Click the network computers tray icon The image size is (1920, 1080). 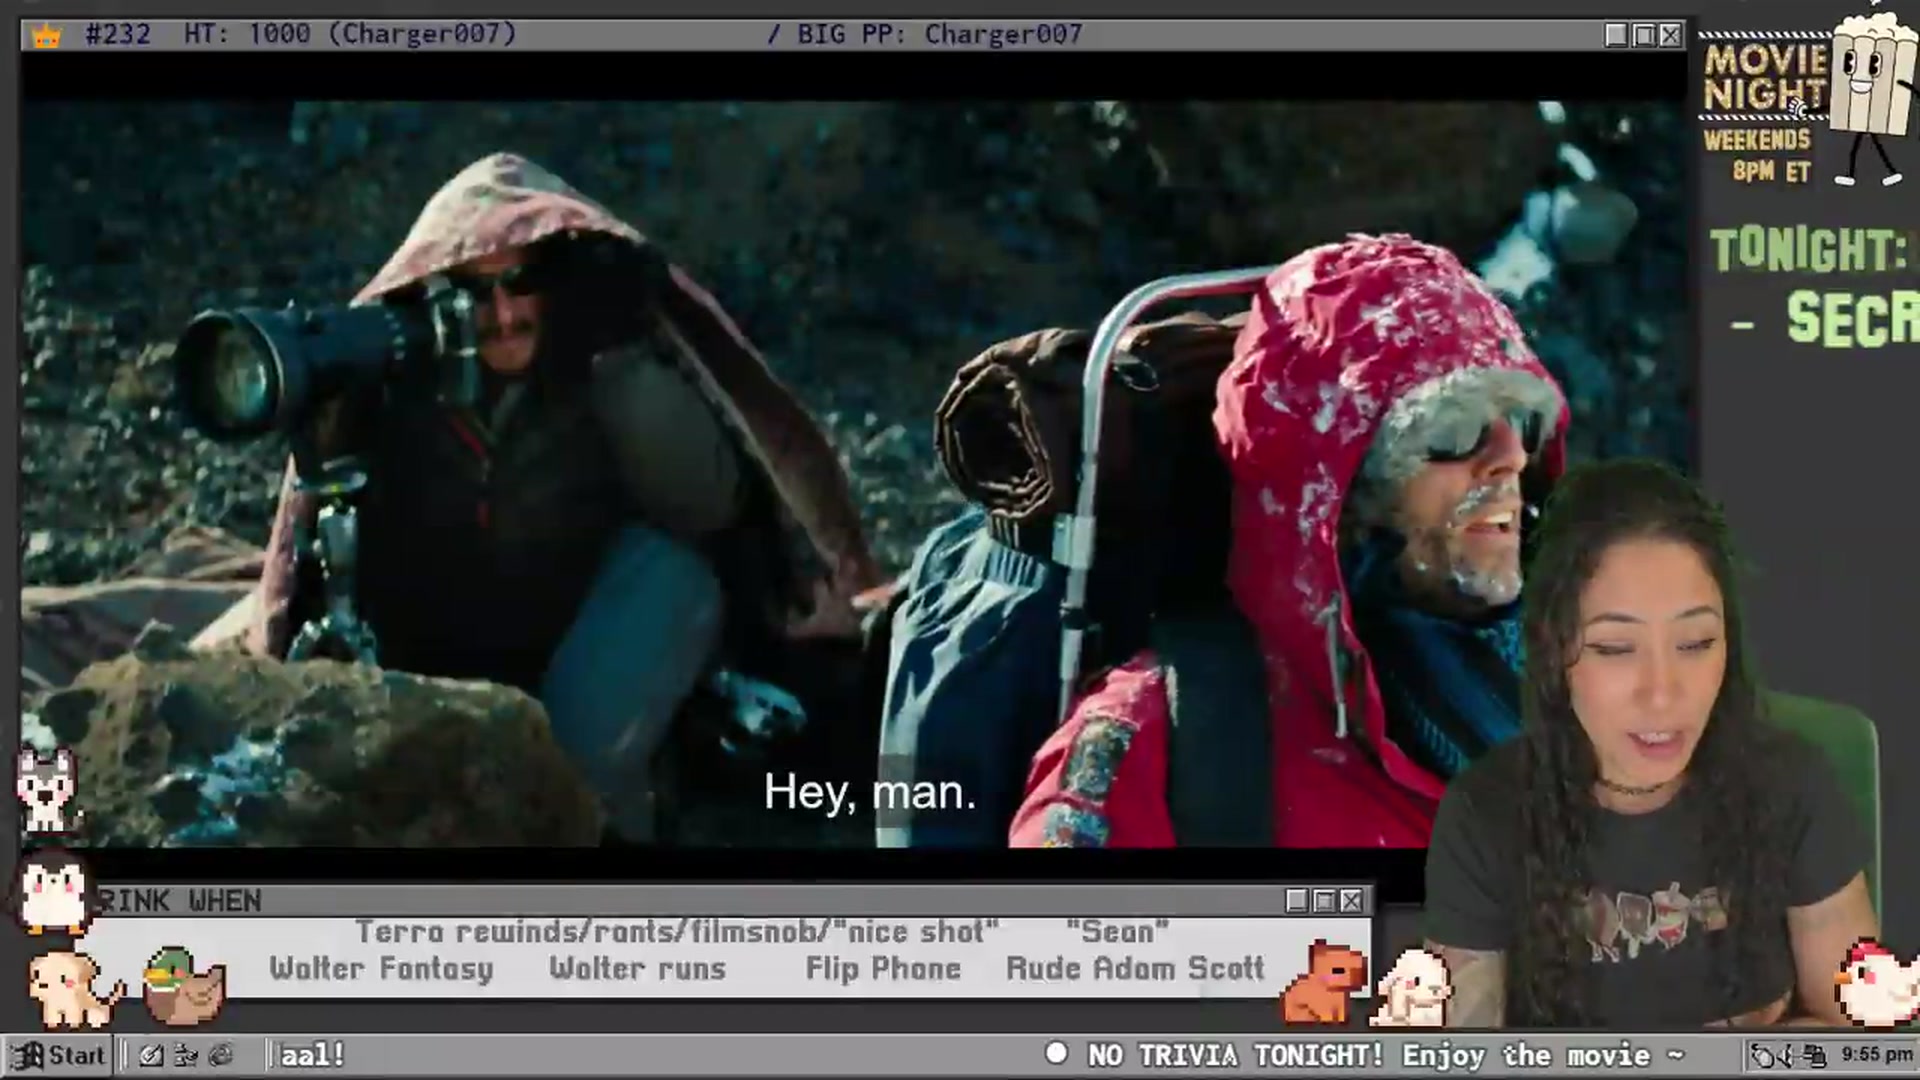point(1814,1055)
